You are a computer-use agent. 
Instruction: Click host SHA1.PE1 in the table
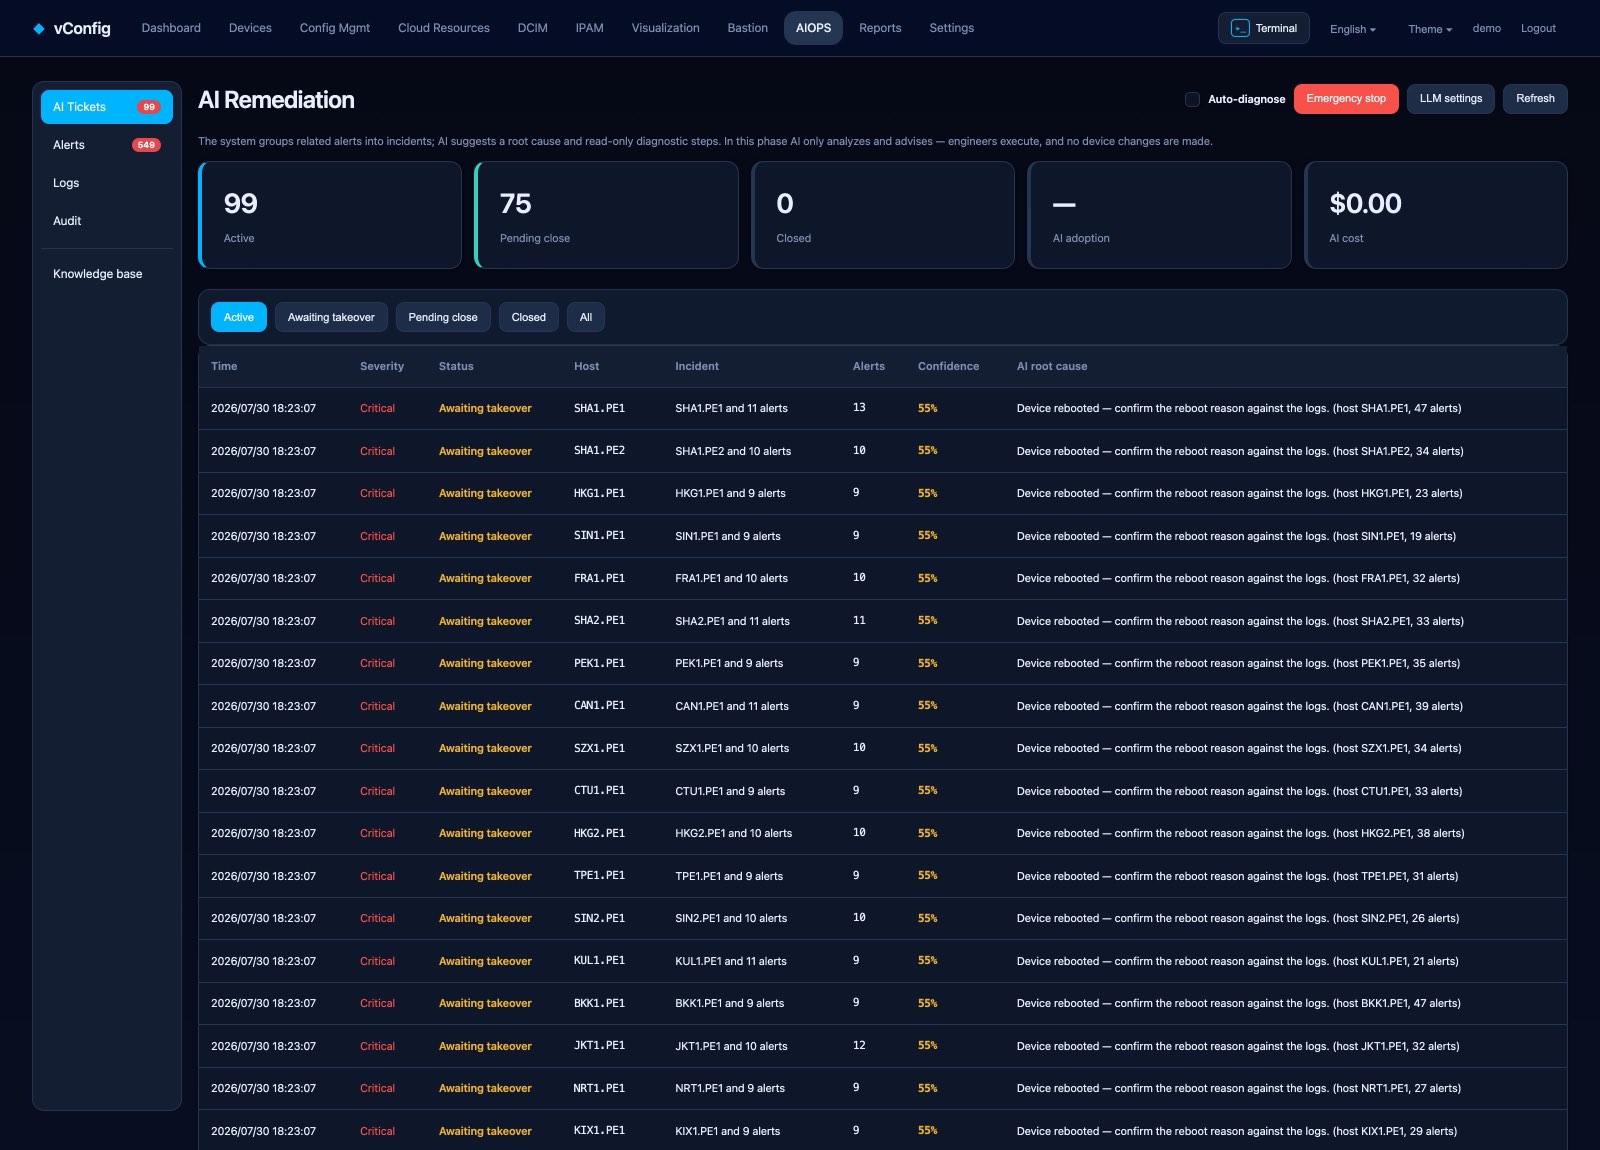[599, 408]
